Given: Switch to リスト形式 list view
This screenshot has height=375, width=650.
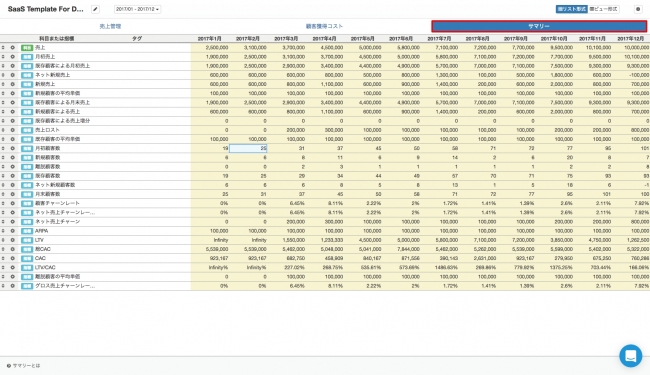Looking at the screenshot, I should (x=572, y=9).
